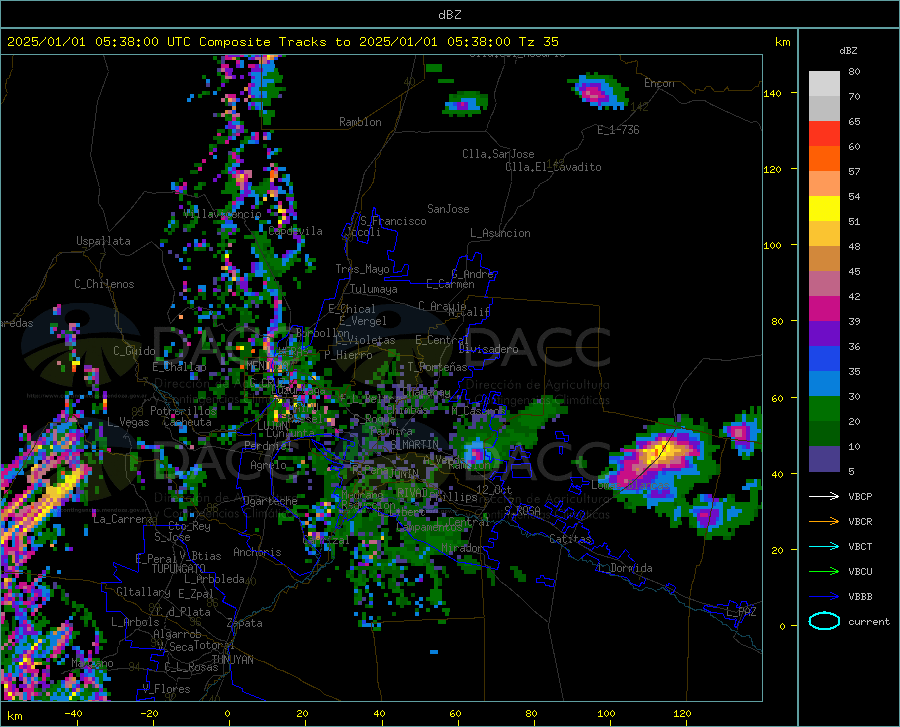Click the 'Clla.El_Cavadito' map label
The image size is (900, 727).
[553, 167]
